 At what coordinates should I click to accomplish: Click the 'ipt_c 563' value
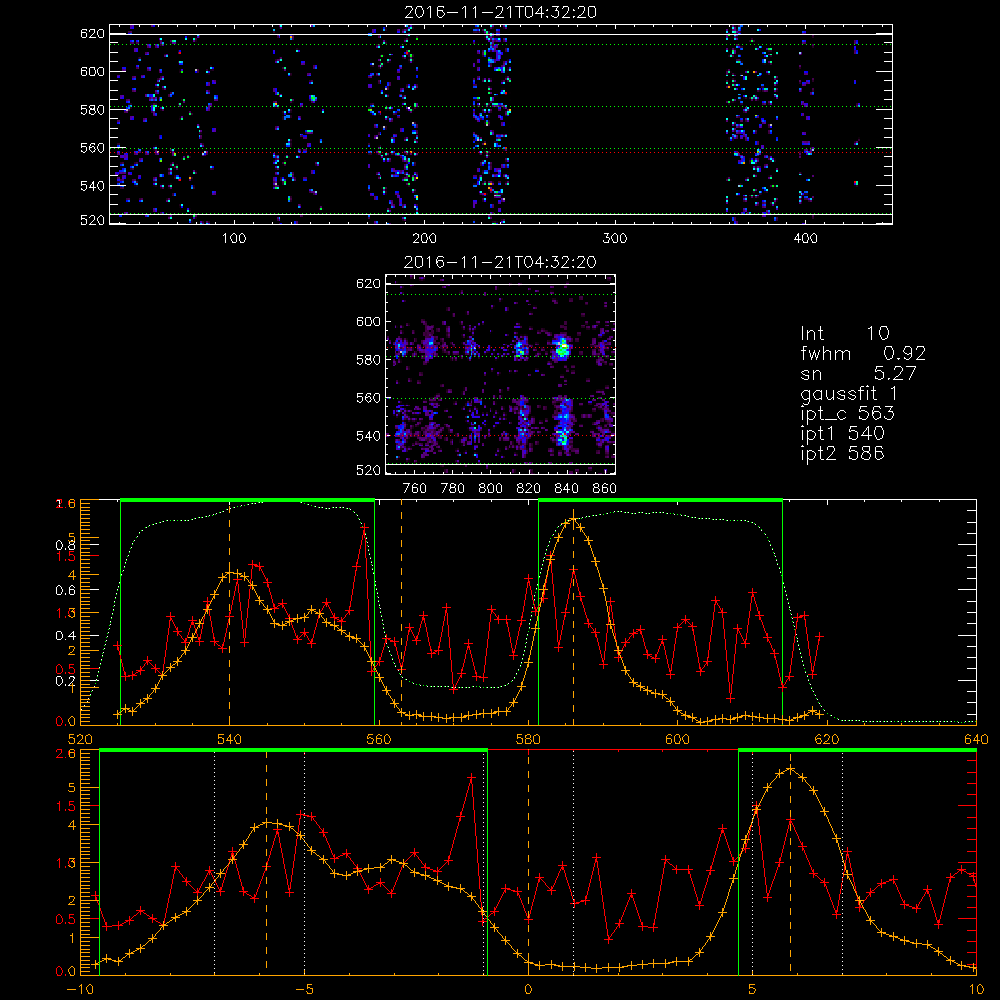(848, 413)
